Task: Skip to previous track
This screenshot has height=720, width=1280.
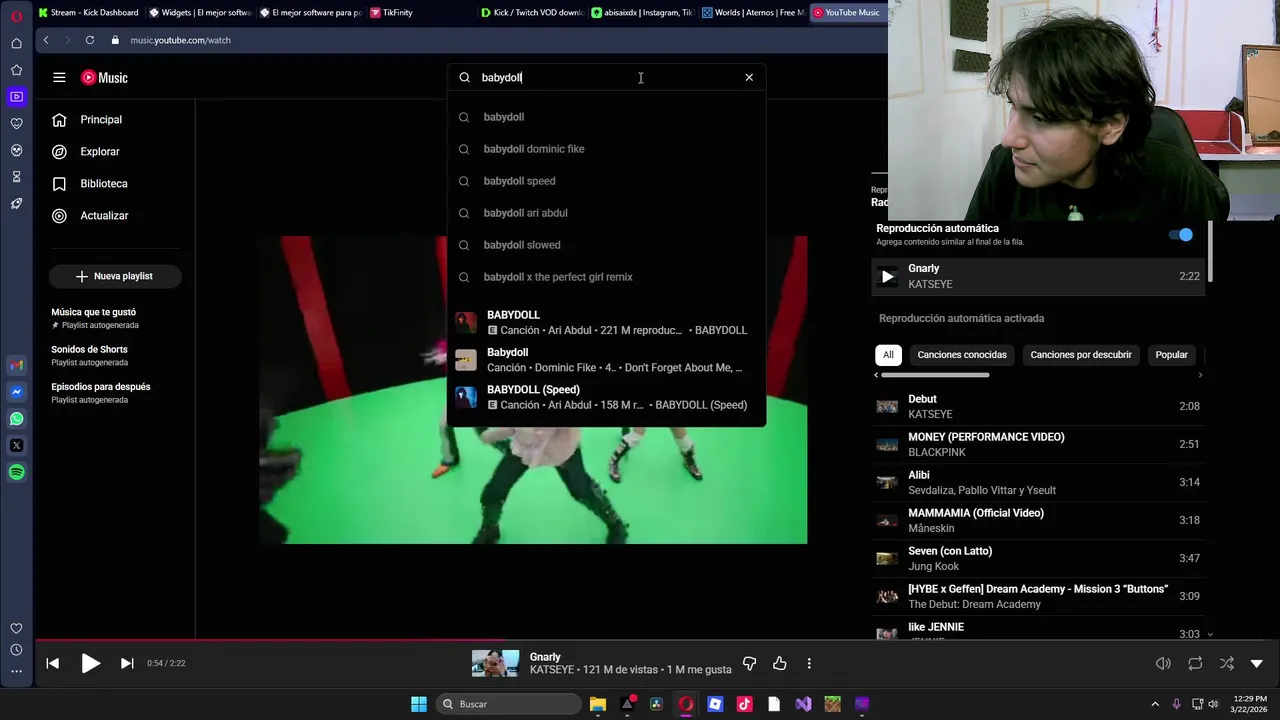Action: click(x=53, y=663)
